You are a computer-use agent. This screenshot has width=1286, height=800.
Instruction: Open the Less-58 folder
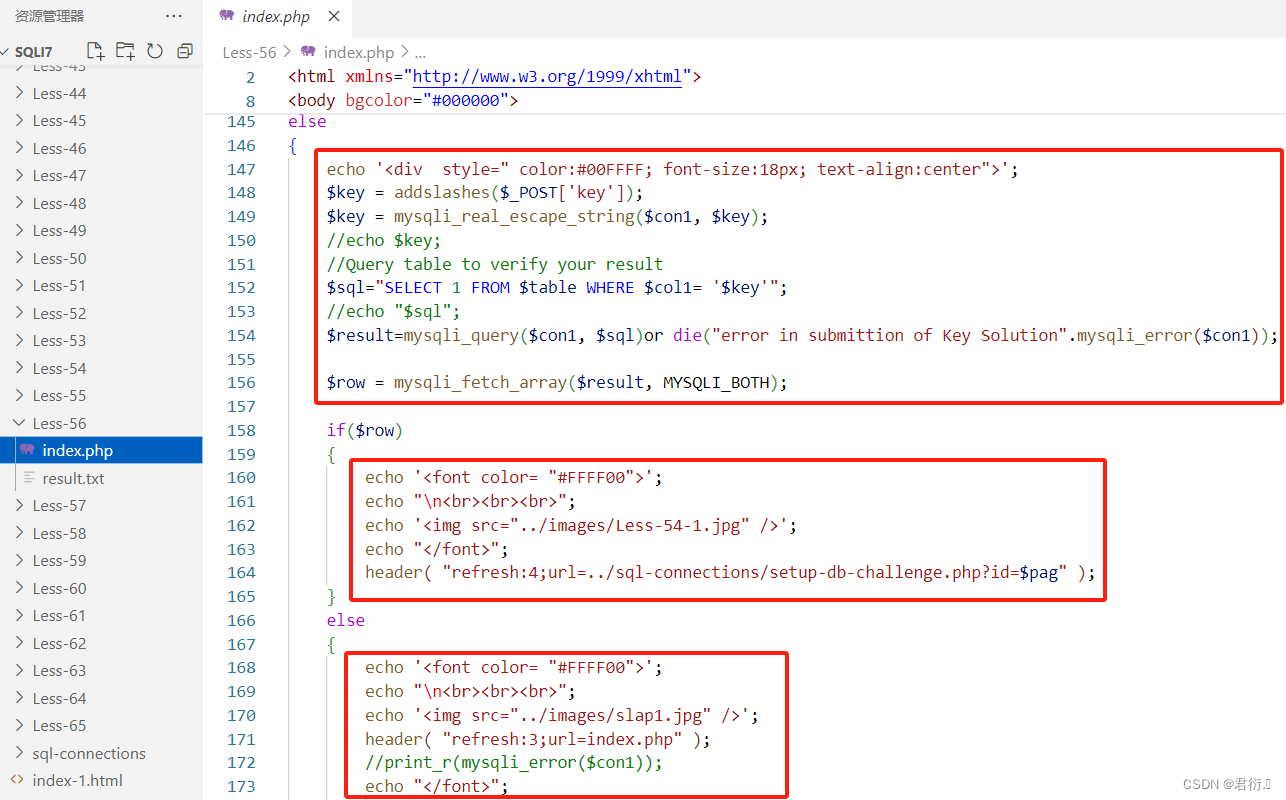click(101, 533)
